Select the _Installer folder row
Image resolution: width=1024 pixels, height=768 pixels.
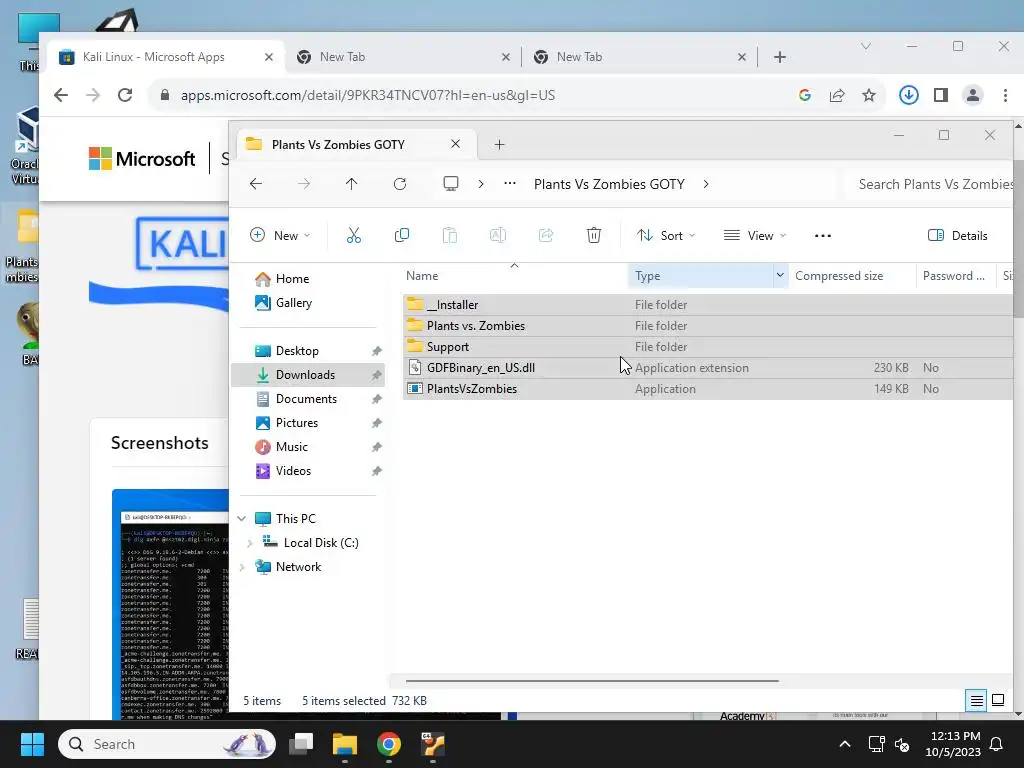coord(708,305)
